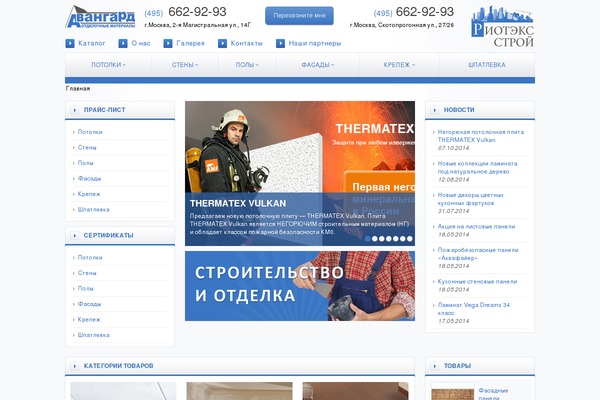
Task: Open Шпатлевка in the Прайс-лист panel
Action: coord(93,209)
